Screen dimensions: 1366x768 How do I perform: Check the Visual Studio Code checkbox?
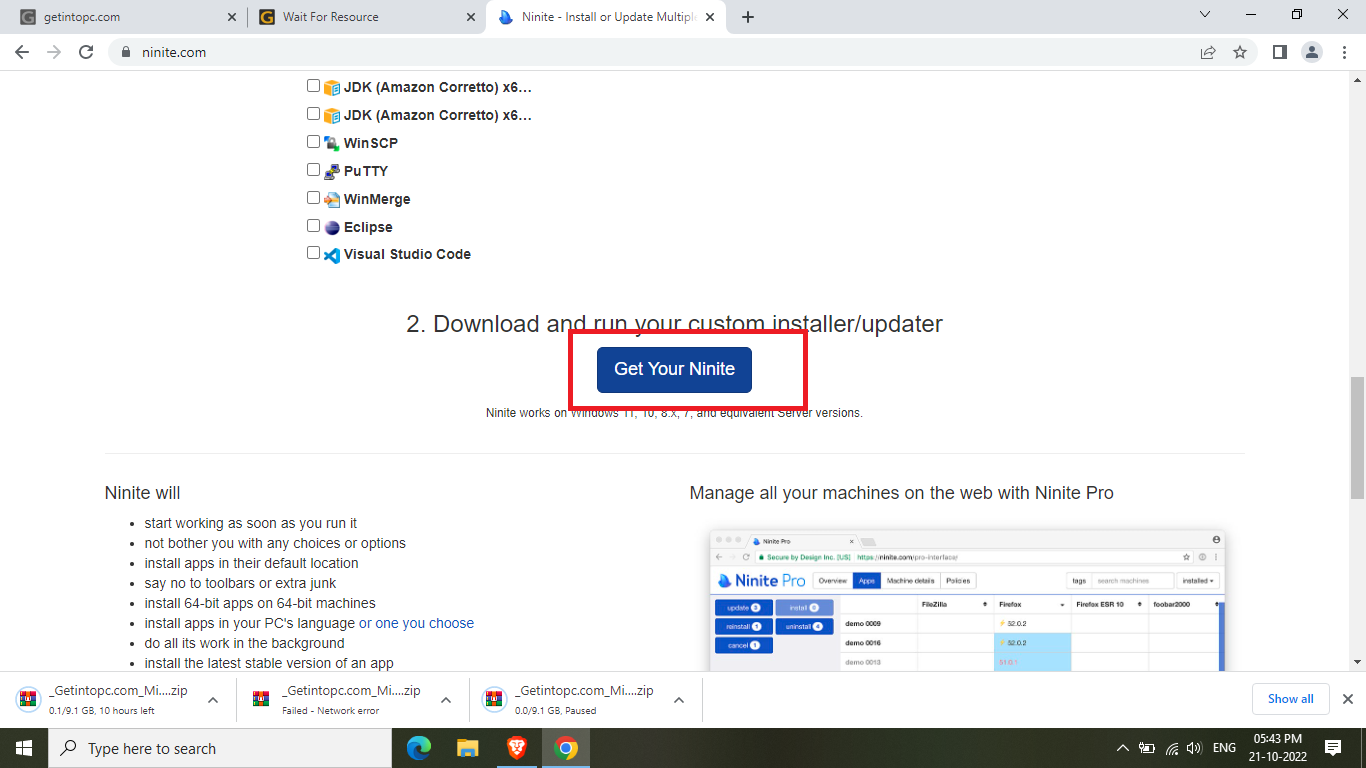[314, 253]
